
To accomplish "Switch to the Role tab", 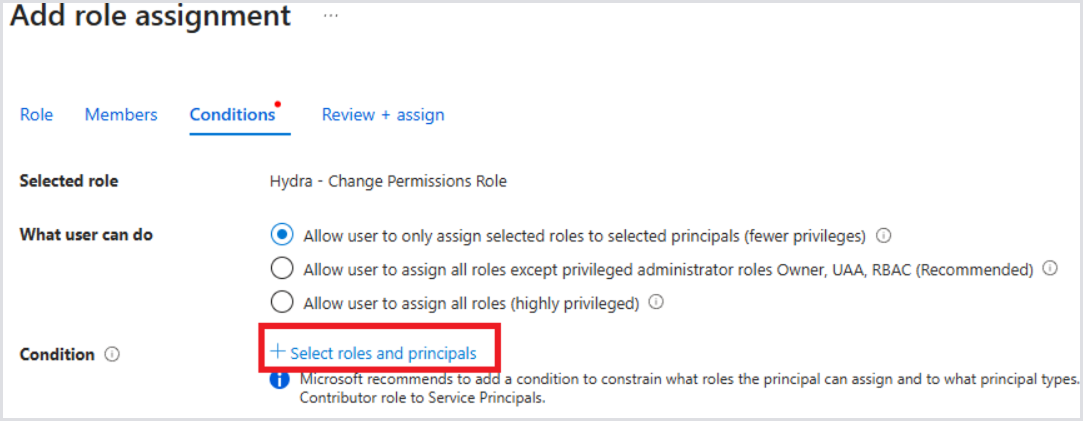I will 36,115.
